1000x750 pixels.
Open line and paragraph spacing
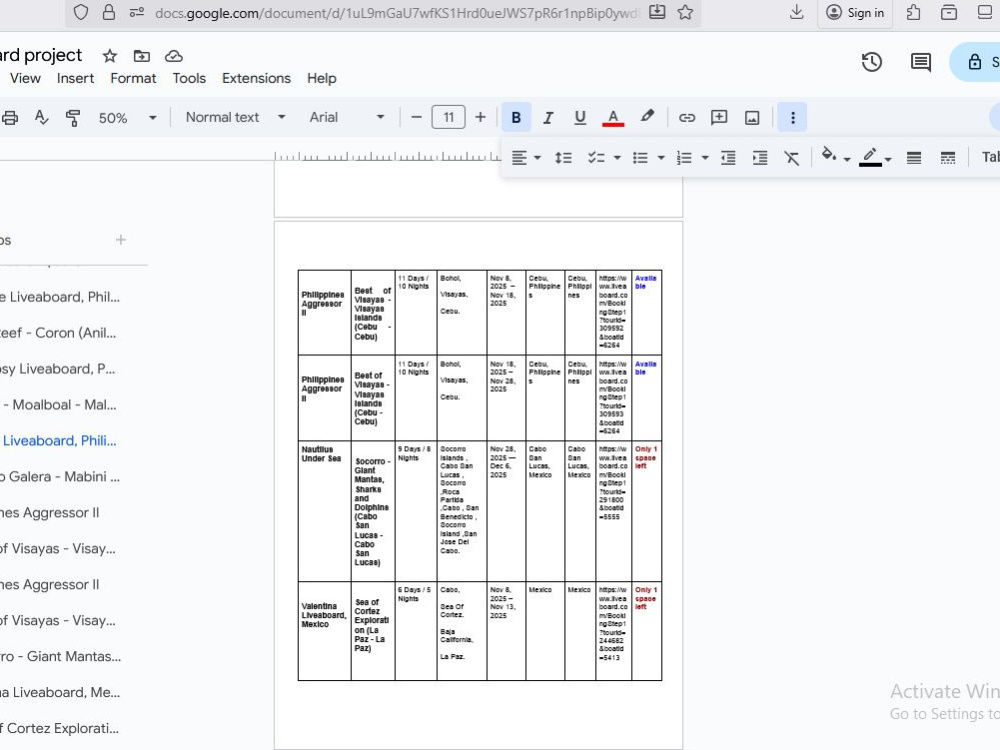(563, 158)
